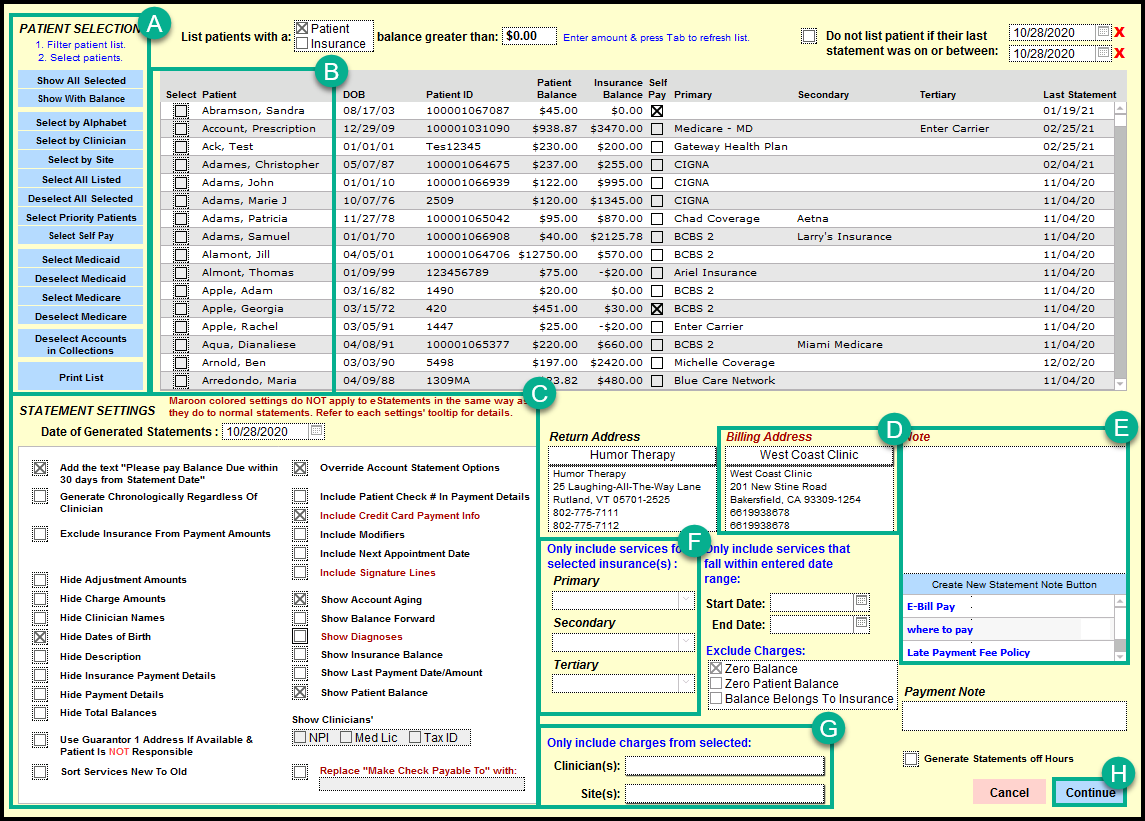The height and width of the screenshot is (821, 1145).
Task: Open the End Date calendar picker
Action: 861,624
